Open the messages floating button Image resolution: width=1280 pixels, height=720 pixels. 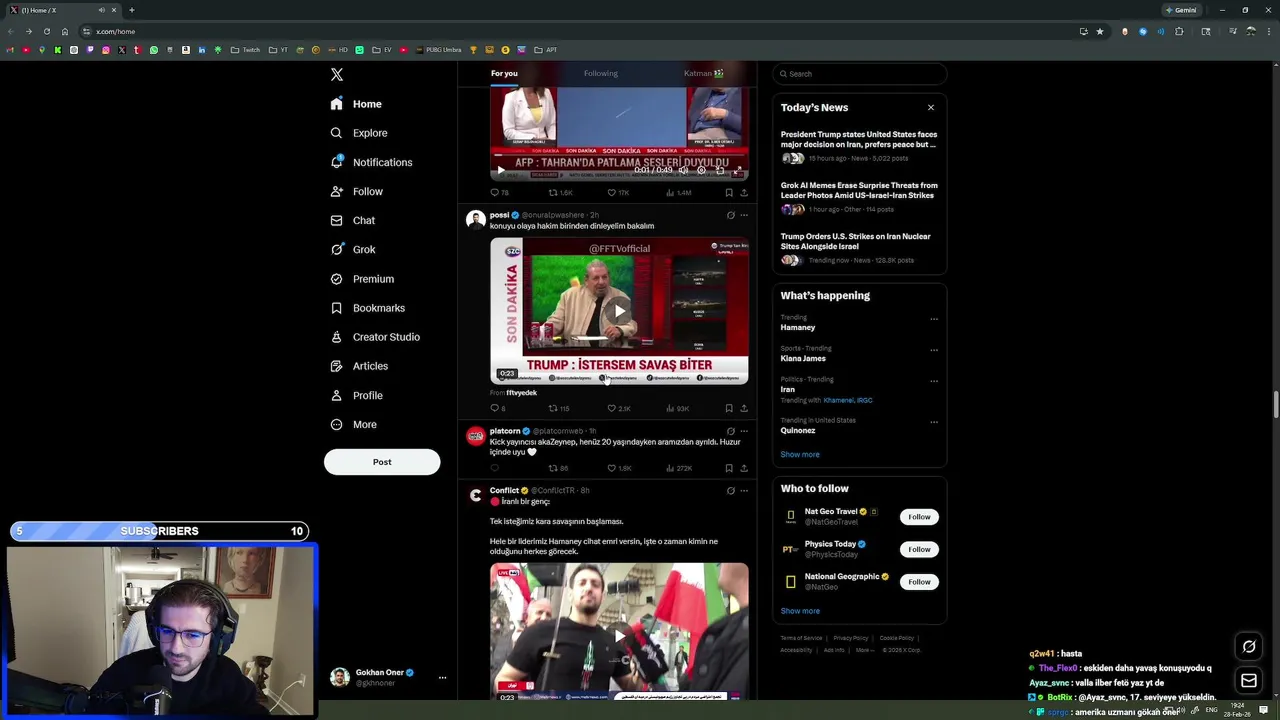click(1249, 681)
